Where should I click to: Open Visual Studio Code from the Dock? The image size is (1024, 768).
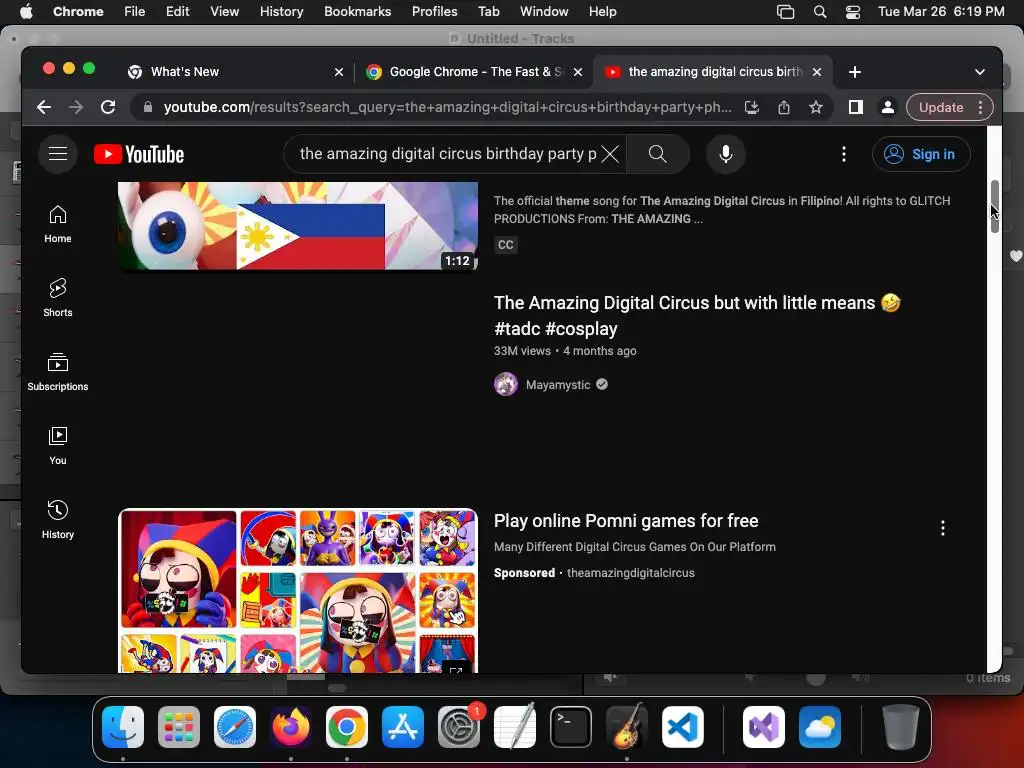point(682,727)
